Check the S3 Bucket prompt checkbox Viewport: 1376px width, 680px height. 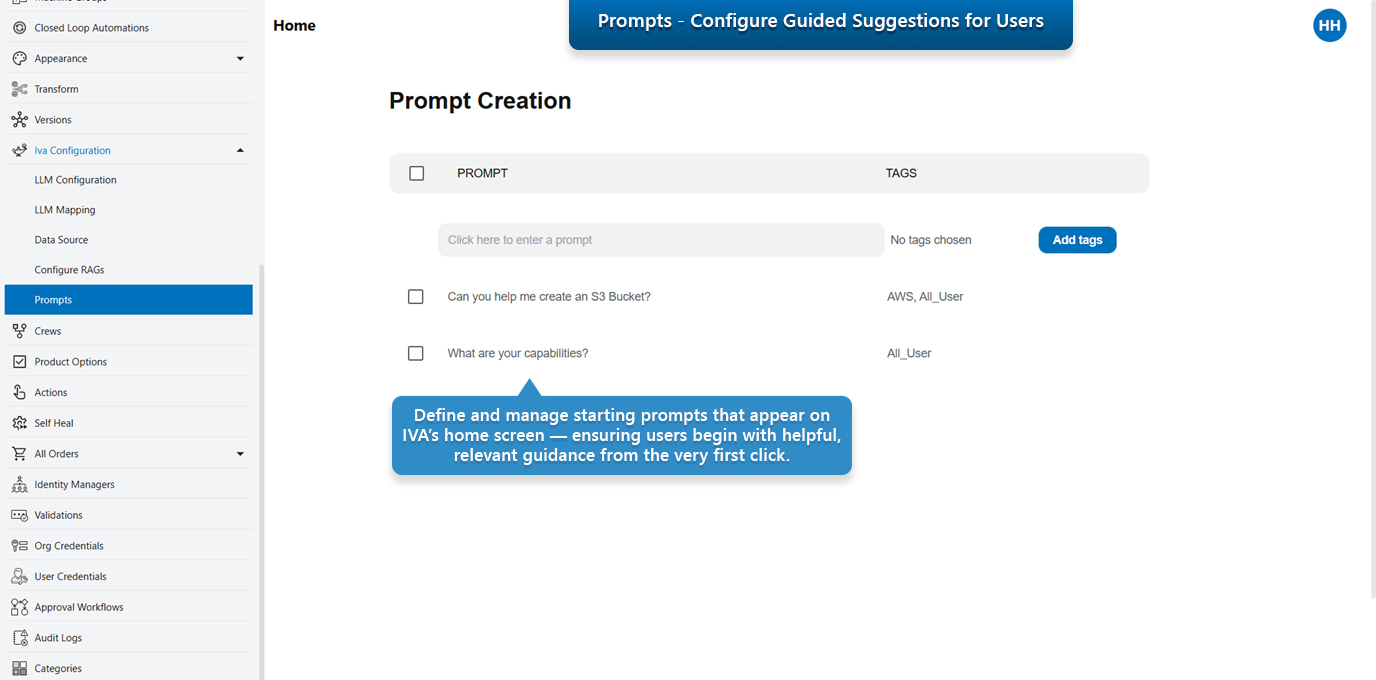[x=416, y=297]
